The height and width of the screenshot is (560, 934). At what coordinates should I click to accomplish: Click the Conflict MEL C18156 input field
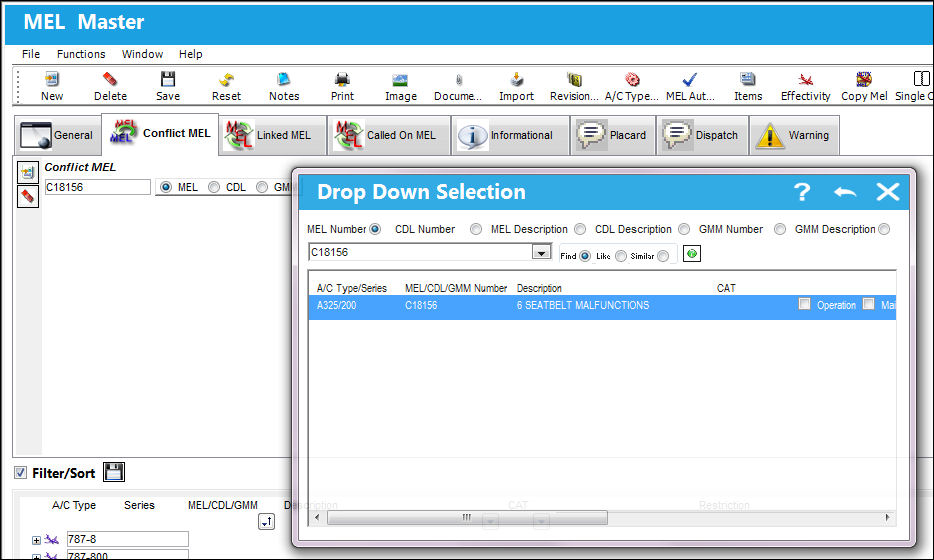[x=98, y=187]
